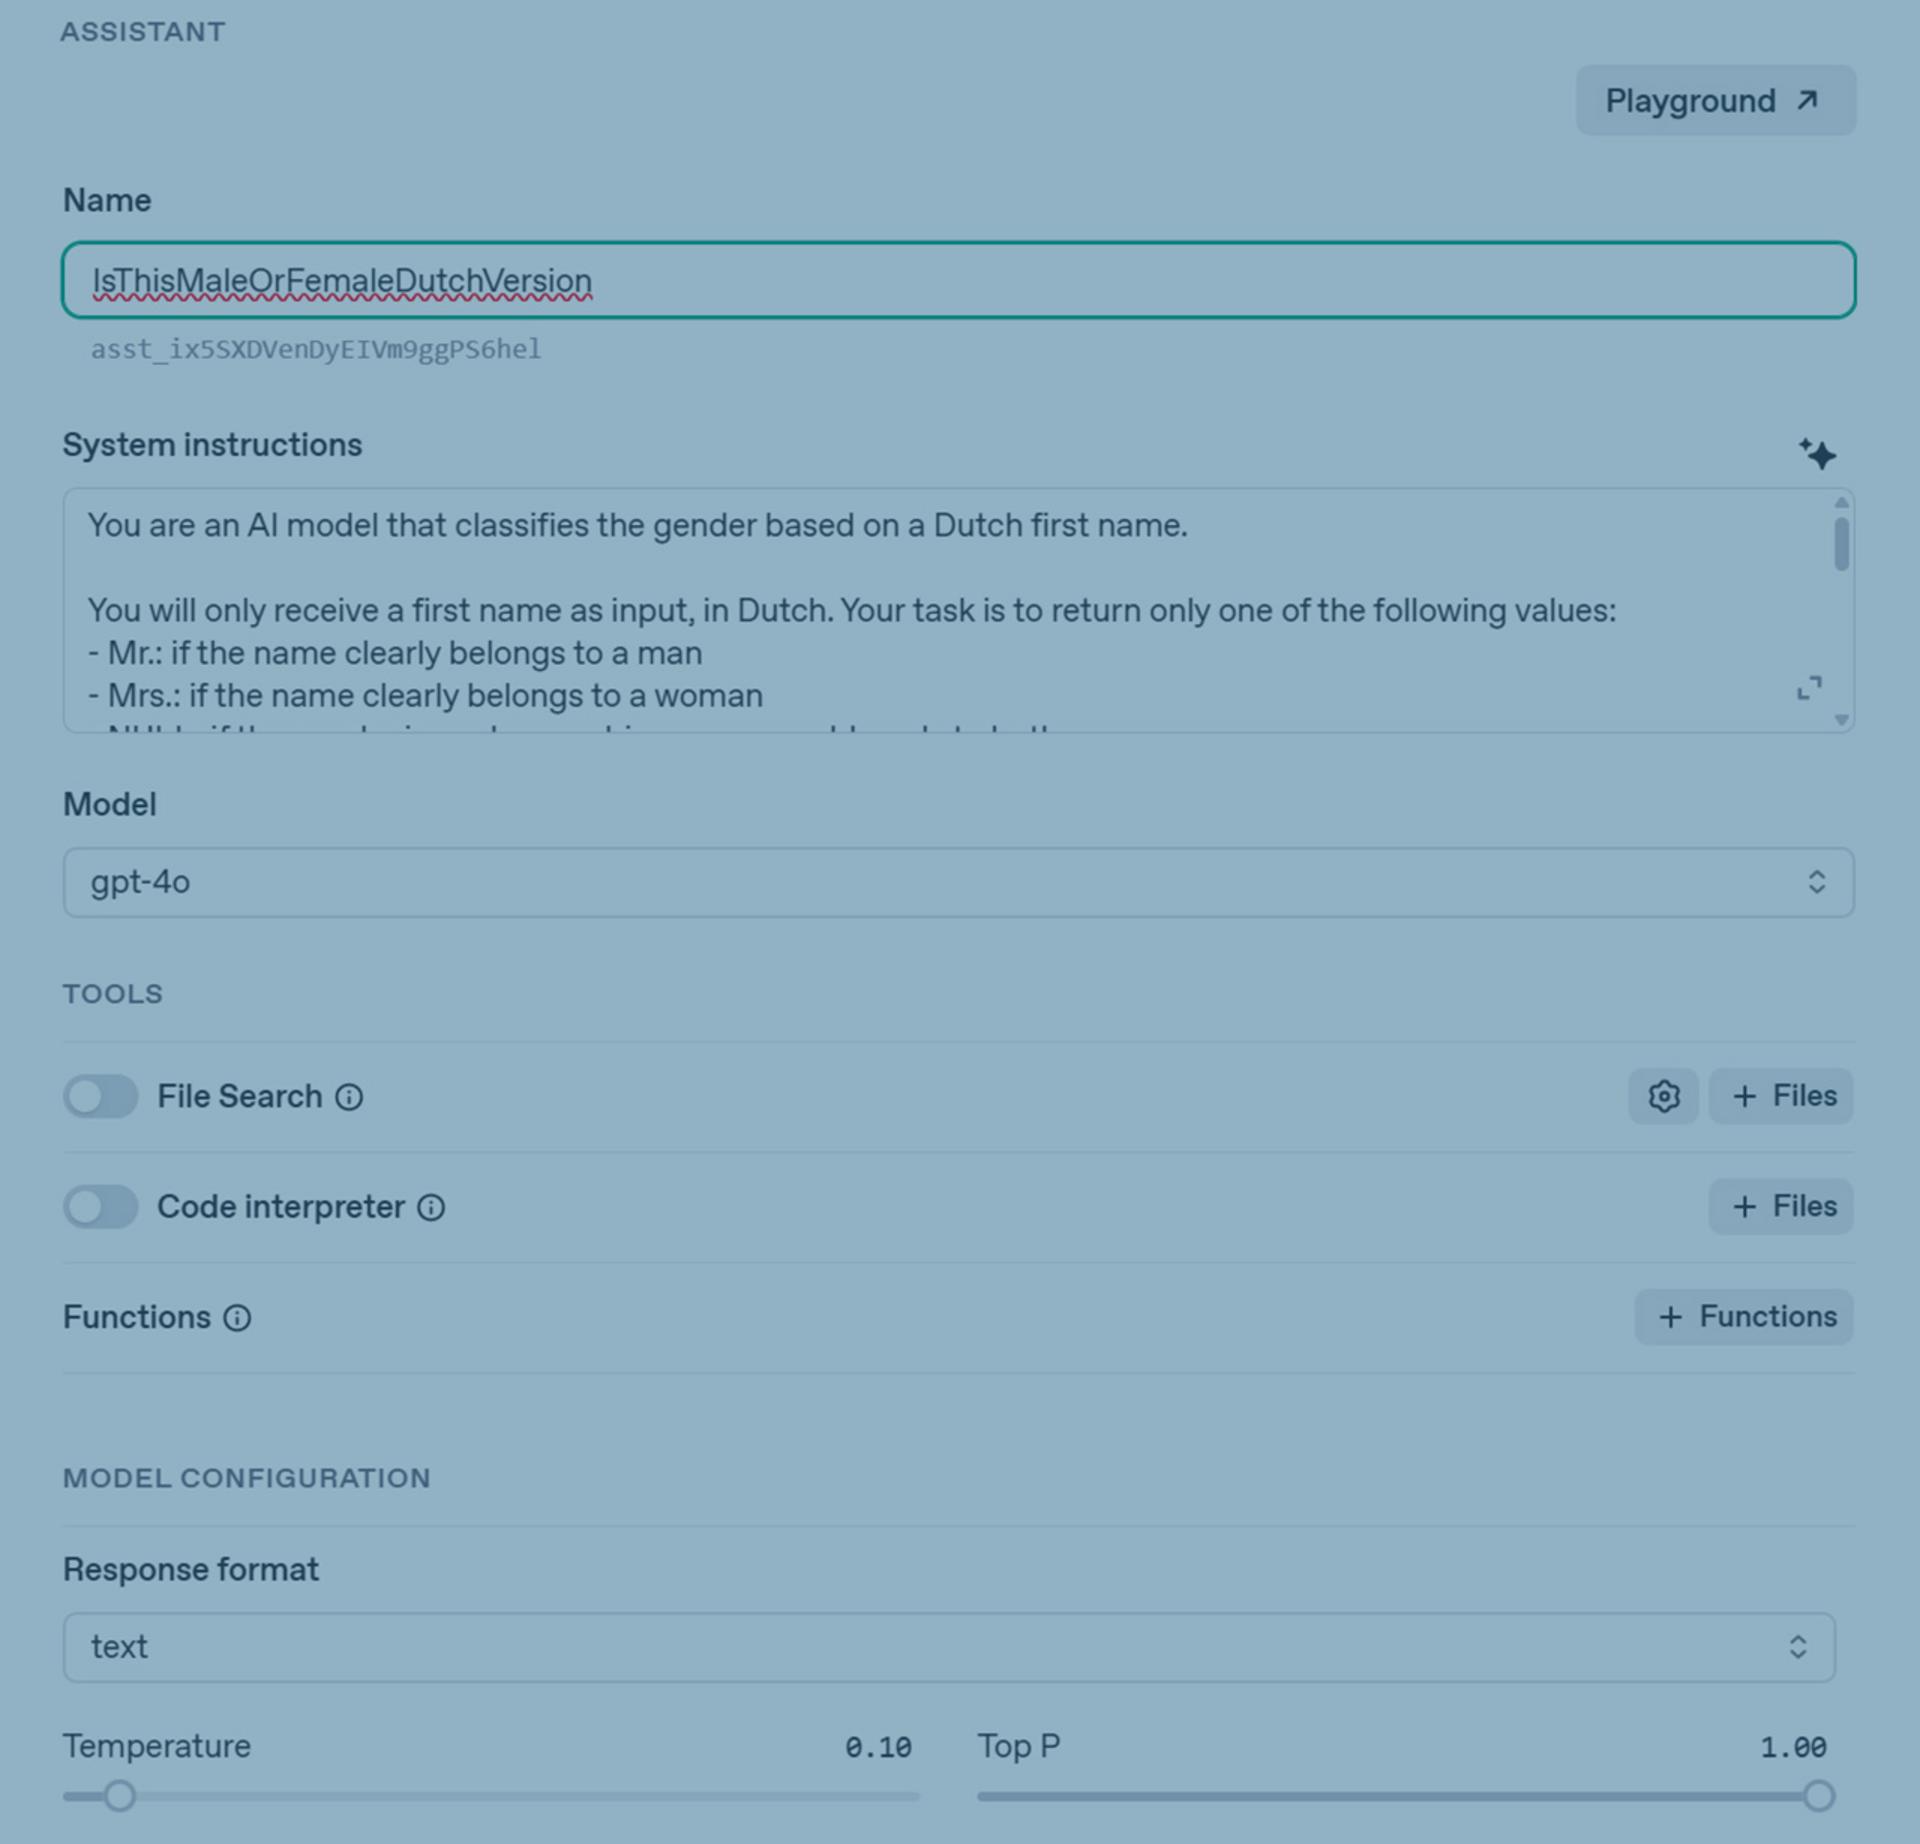Click the Functions info icon
The height and width of the screenshot is (1844, 1920).
point(237,1318)
